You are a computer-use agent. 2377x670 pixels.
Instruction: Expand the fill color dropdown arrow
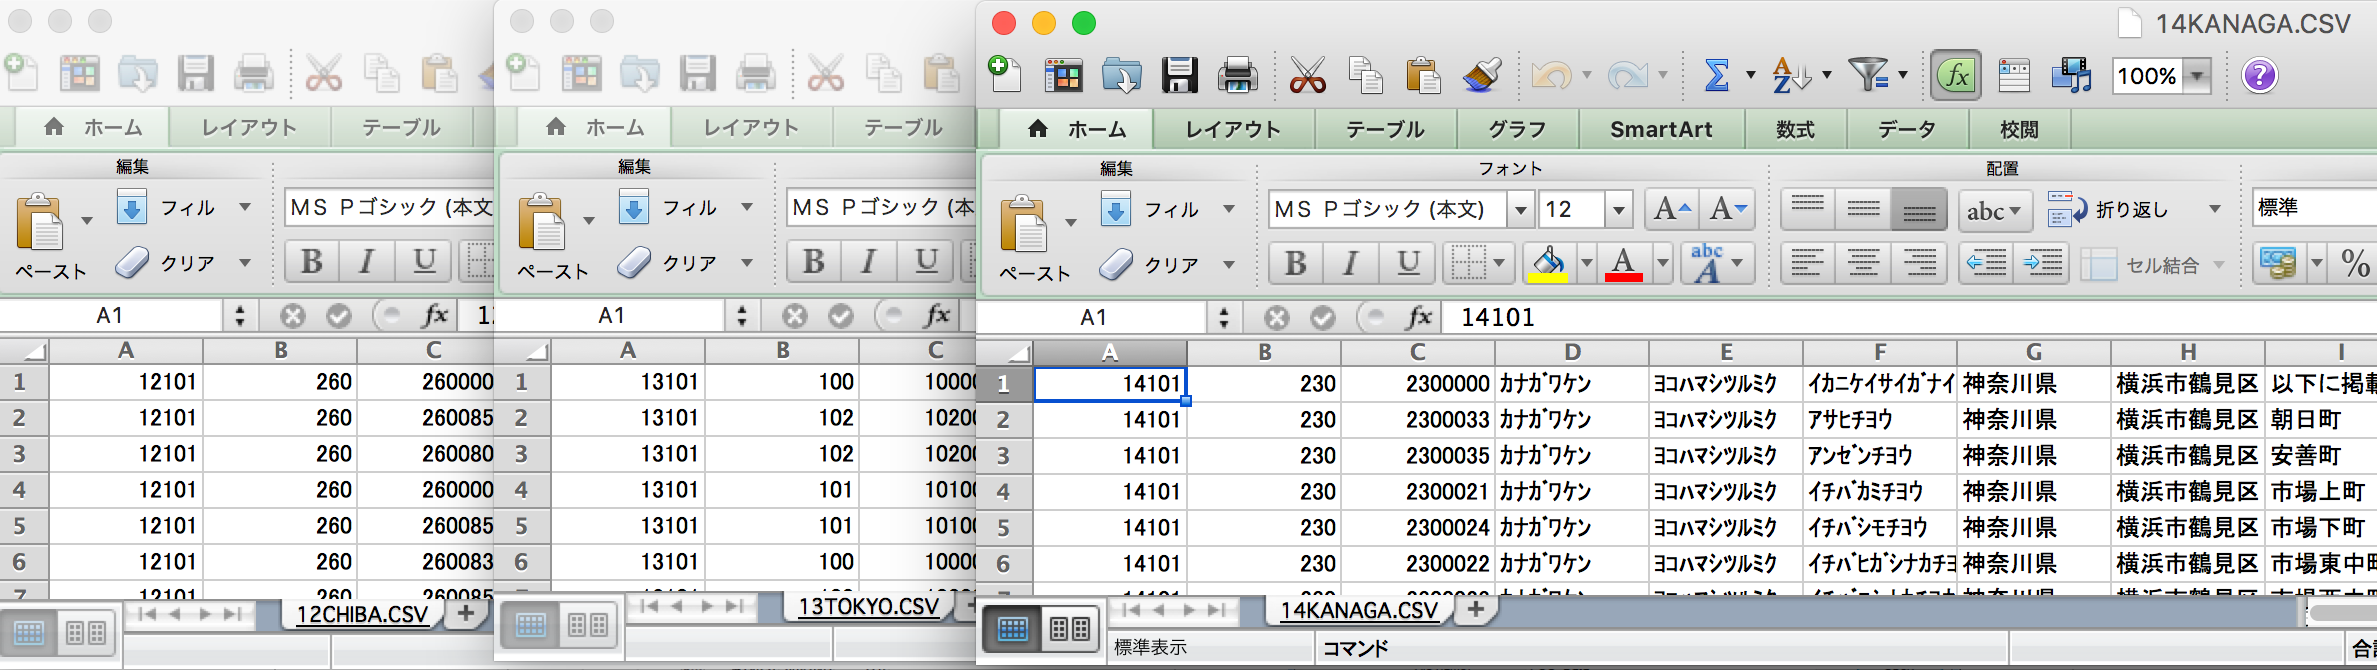[x=1586, y=265]
